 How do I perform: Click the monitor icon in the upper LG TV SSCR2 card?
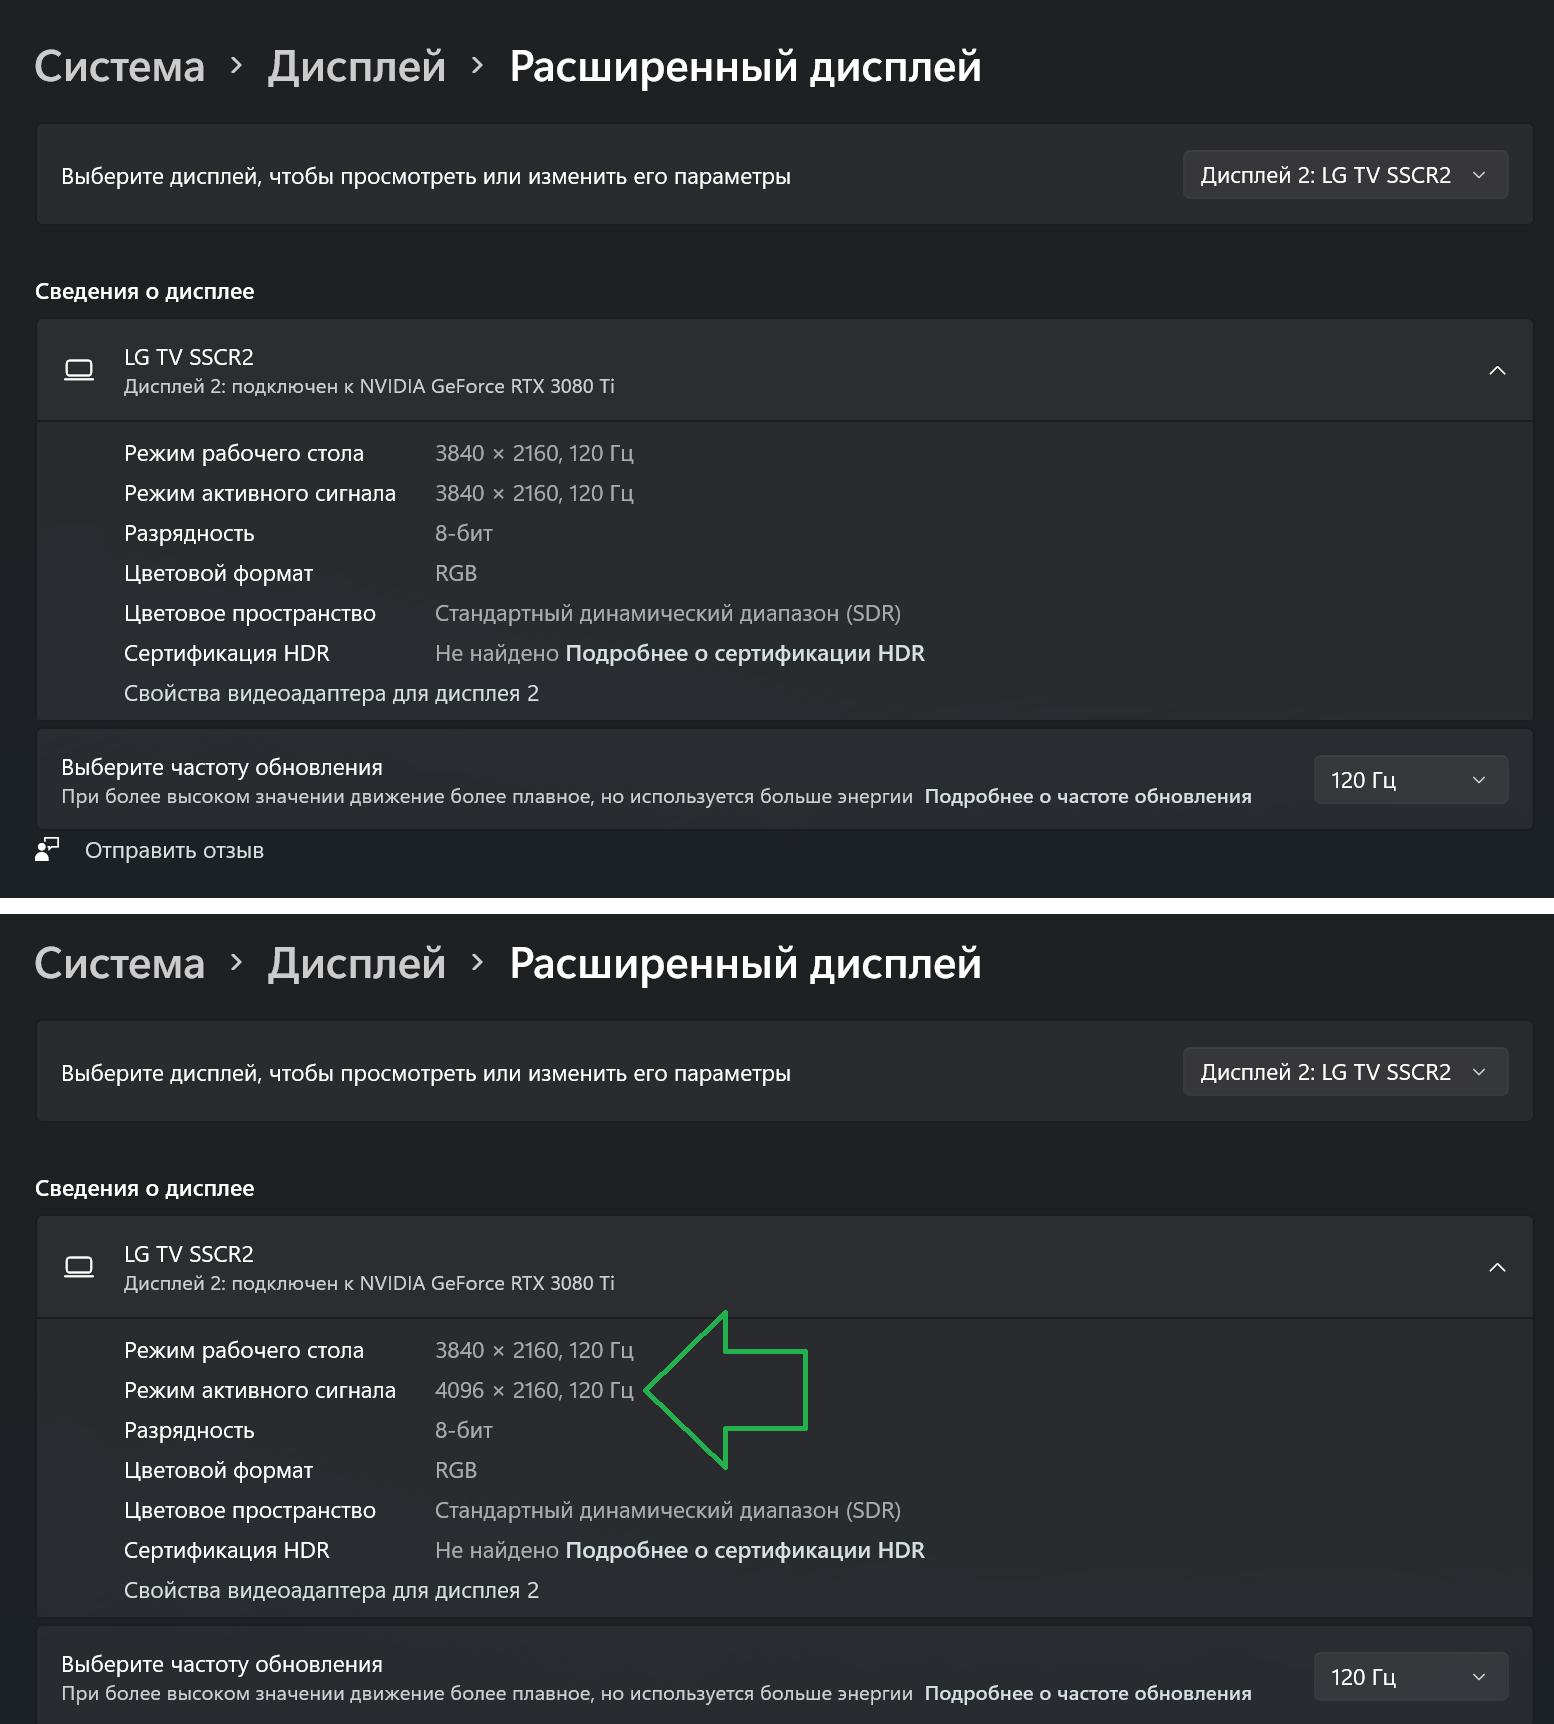[79, 370]
